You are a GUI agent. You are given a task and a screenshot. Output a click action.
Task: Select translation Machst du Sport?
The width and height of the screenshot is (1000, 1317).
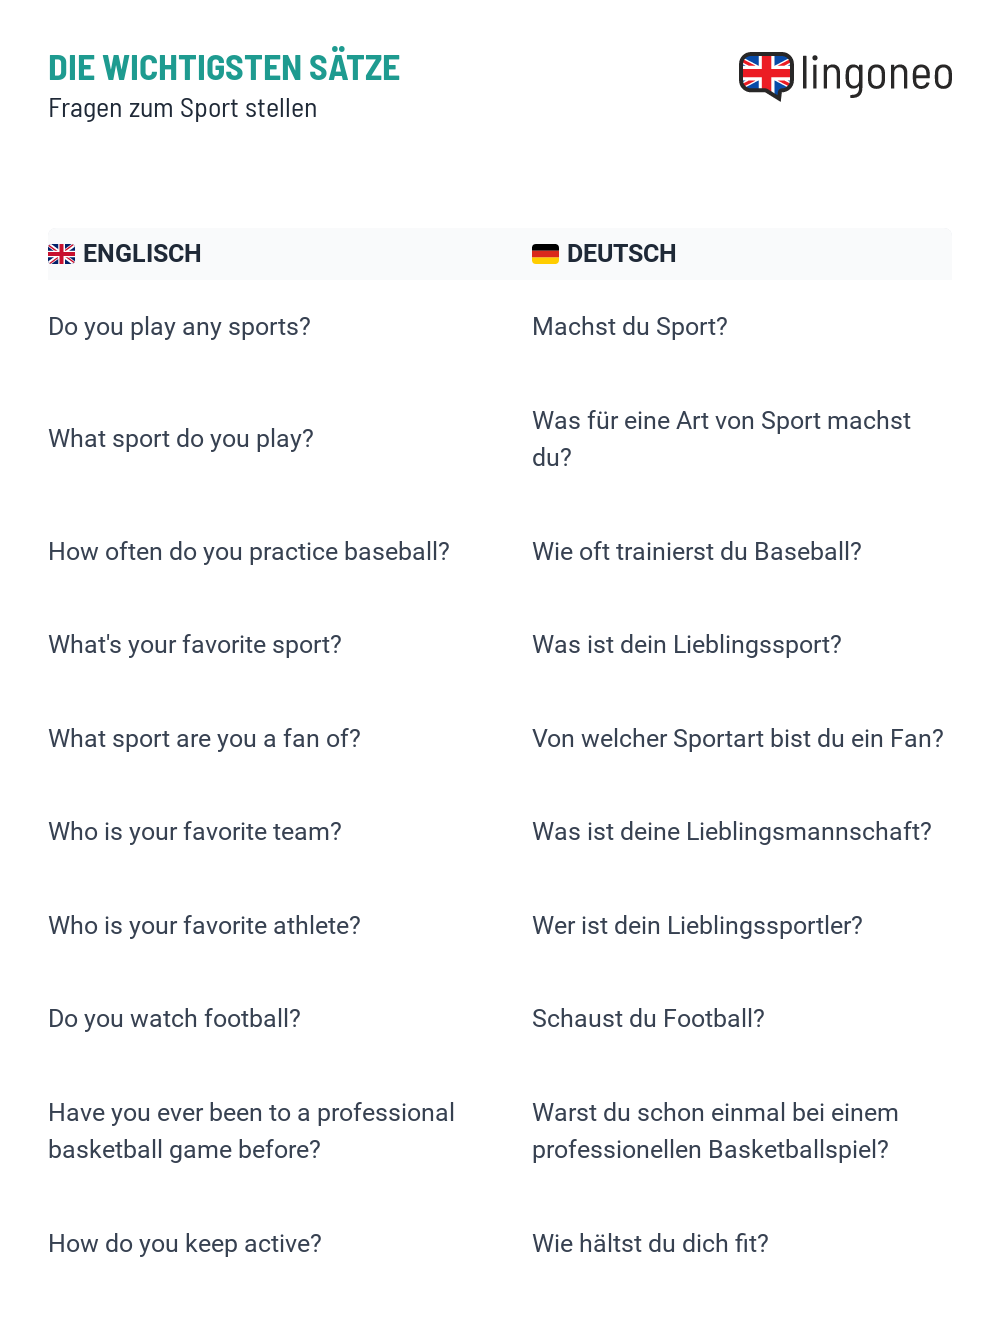[x=630, y=327]
